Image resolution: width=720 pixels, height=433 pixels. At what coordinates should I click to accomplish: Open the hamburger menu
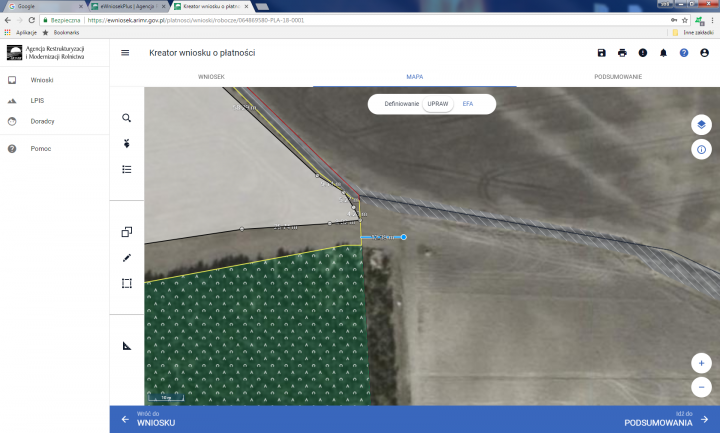pyautogui.click(x=125, y=53)
